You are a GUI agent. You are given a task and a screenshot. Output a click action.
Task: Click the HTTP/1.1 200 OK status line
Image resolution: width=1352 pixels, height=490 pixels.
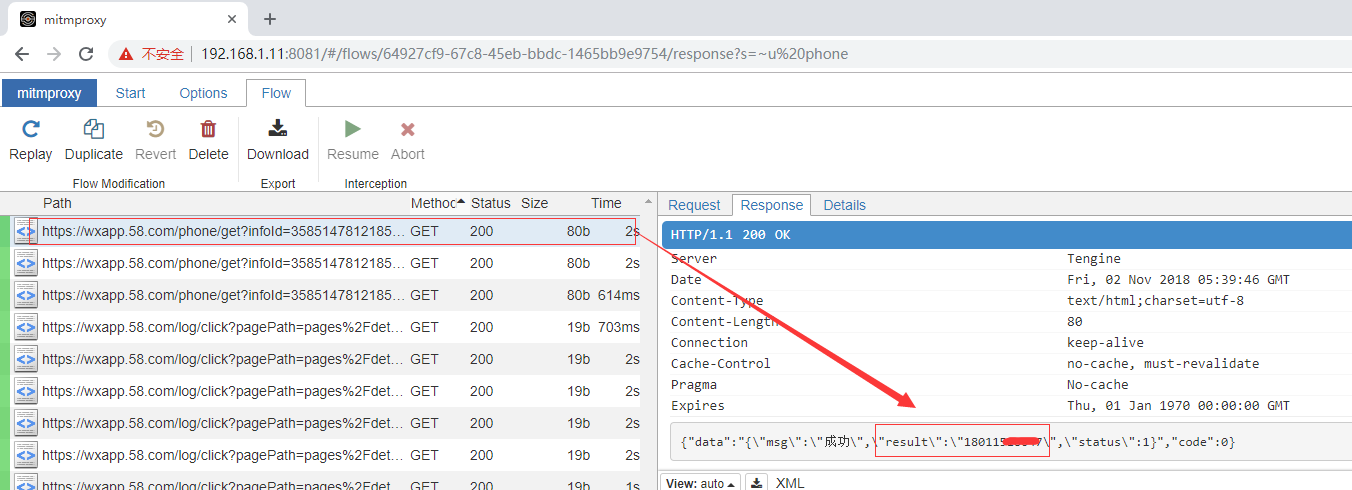[730, 234]
